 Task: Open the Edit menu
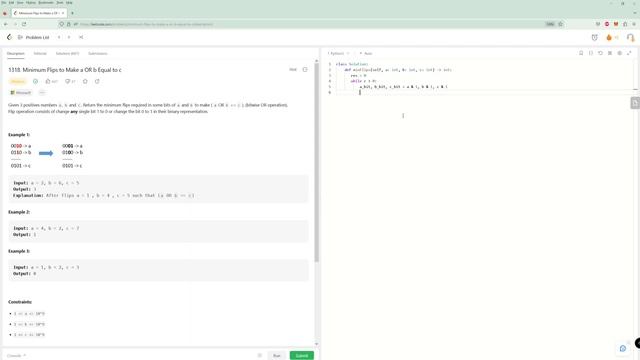[x=11, y=2]
